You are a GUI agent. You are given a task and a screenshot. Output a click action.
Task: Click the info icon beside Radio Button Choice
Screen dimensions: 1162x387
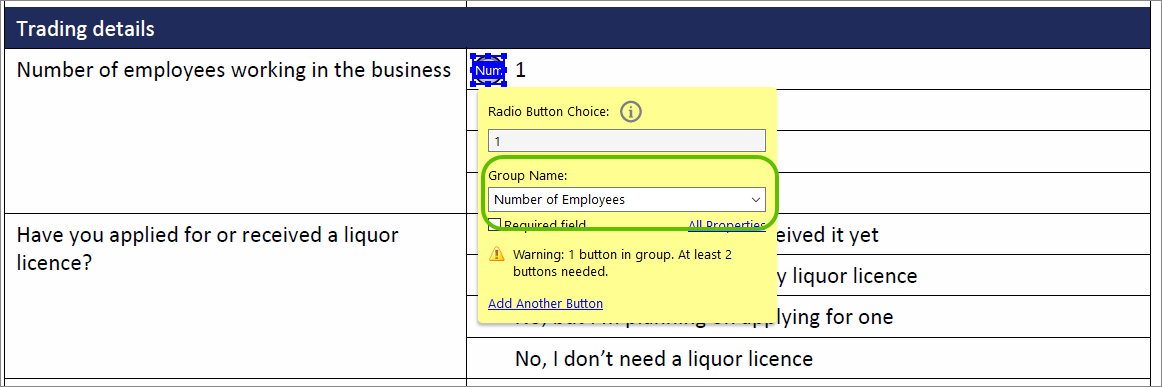pyautogui.click(x=631, y=112)
